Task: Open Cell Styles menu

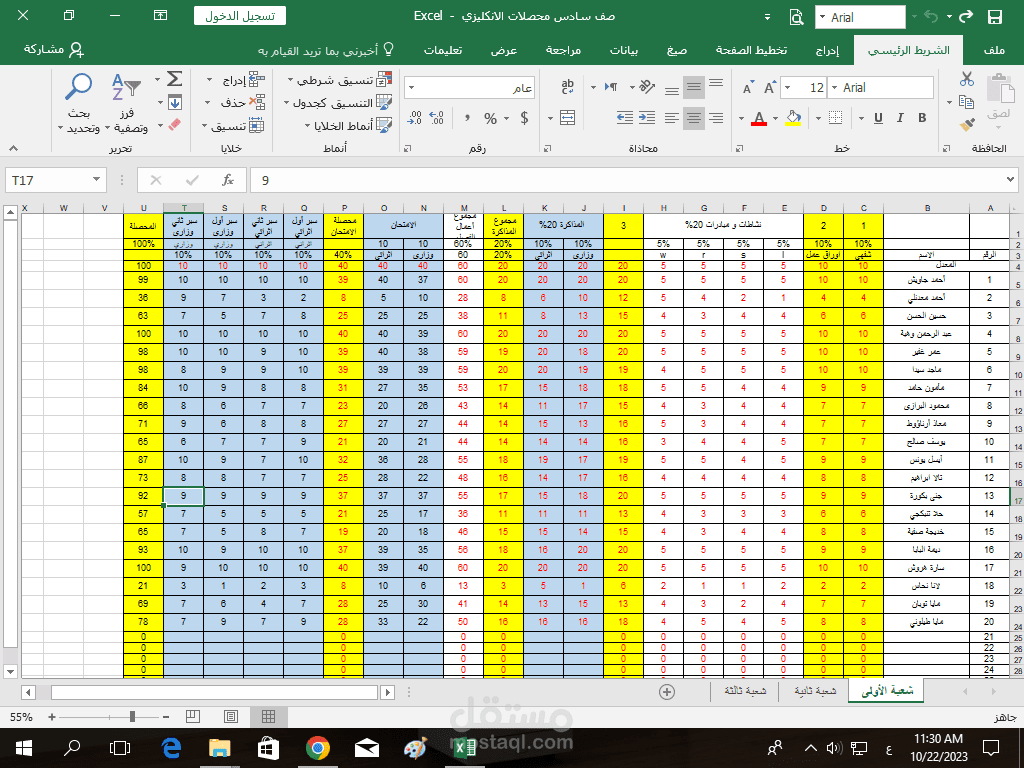Action: tap(348, 125)
